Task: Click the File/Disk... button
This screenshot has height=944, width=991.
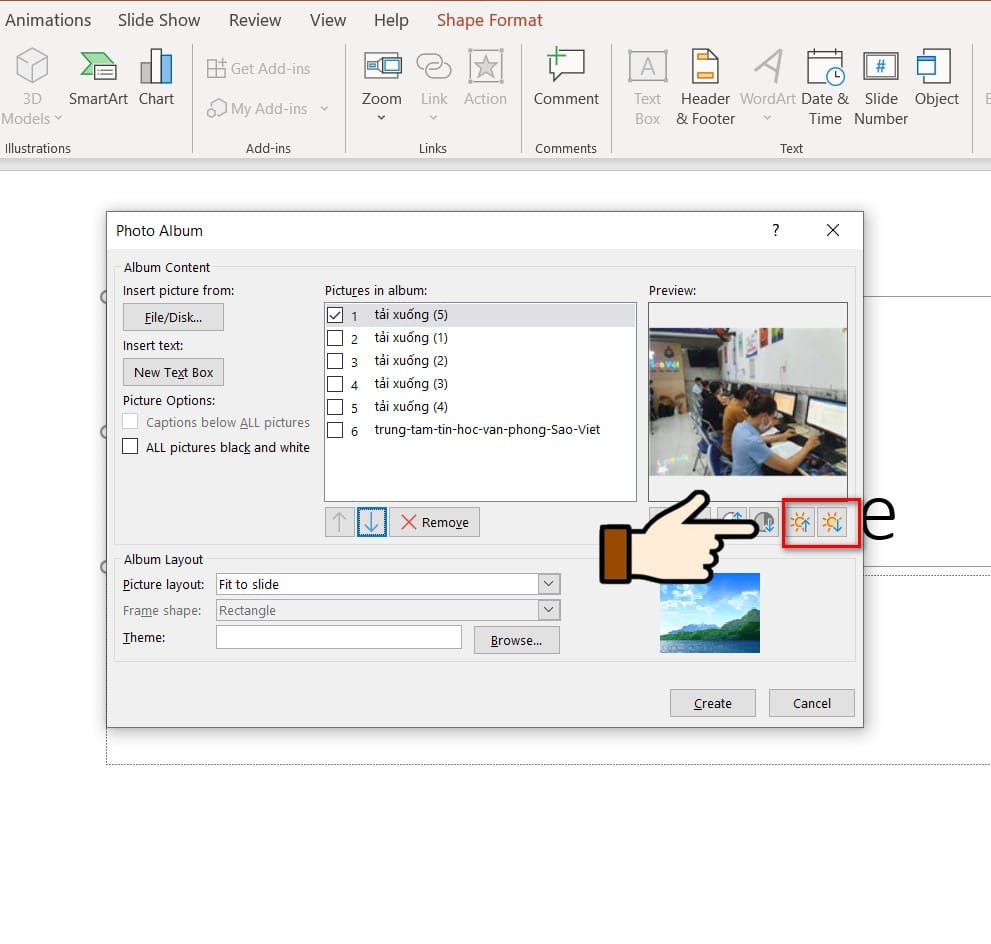Action: [x=173, y=317]
